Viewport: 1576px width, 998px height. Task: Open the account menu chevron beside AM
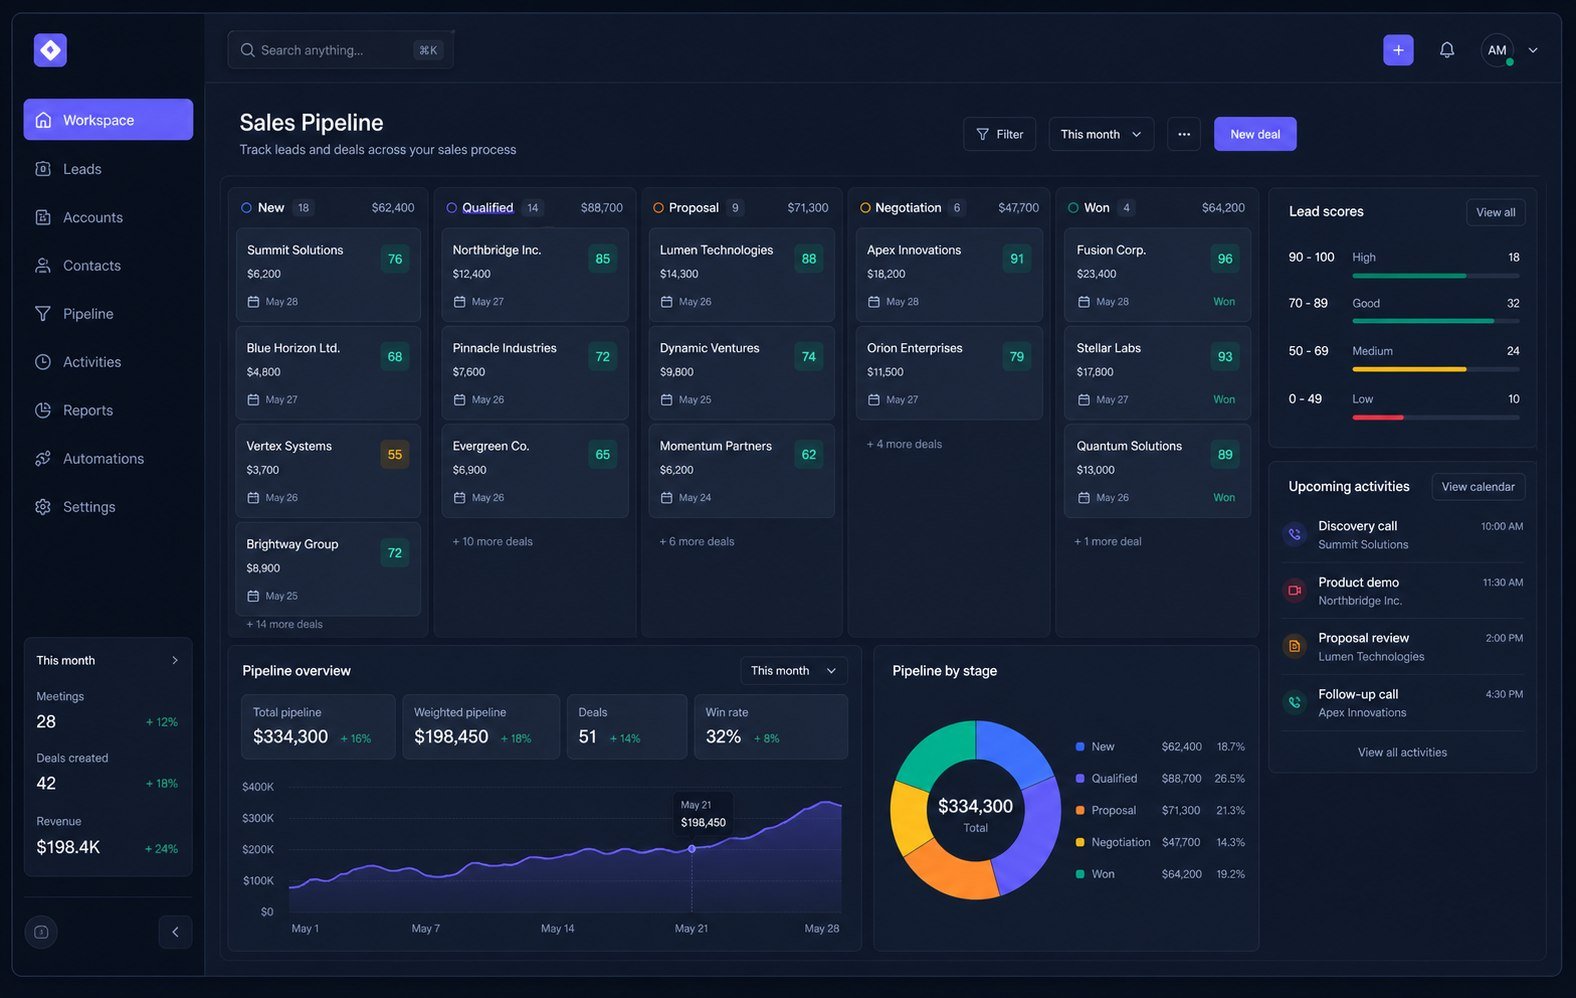pyautogui.click(x=1533, y=50)
